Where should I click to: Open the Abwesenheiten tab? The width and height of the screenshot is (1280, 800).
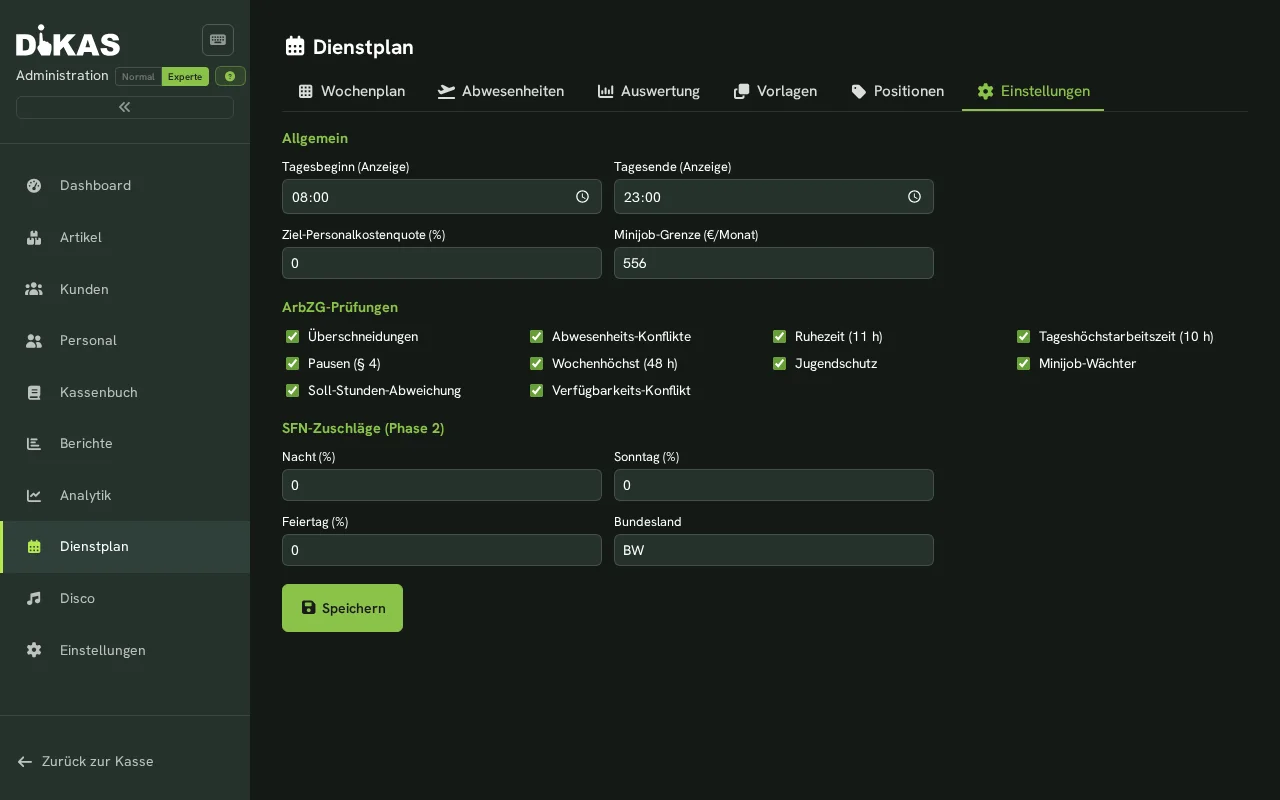pos(501,91)
